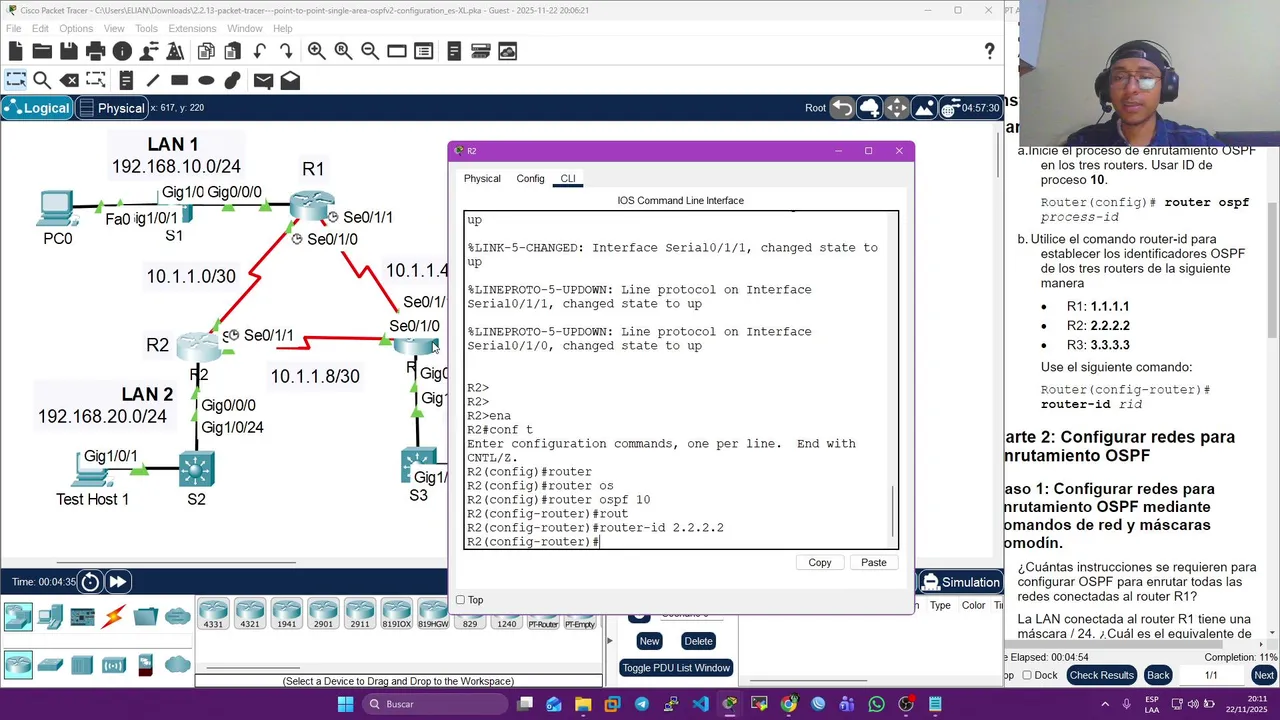Click the Open file folder icon
Viewport: 1280px width, 720px height.
[42, 51]
